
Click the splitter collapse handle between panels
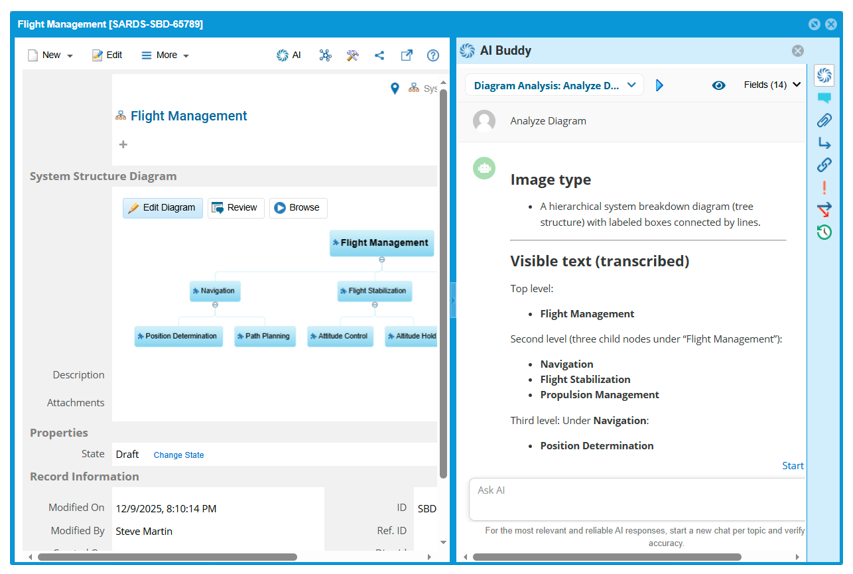point(453,300)
